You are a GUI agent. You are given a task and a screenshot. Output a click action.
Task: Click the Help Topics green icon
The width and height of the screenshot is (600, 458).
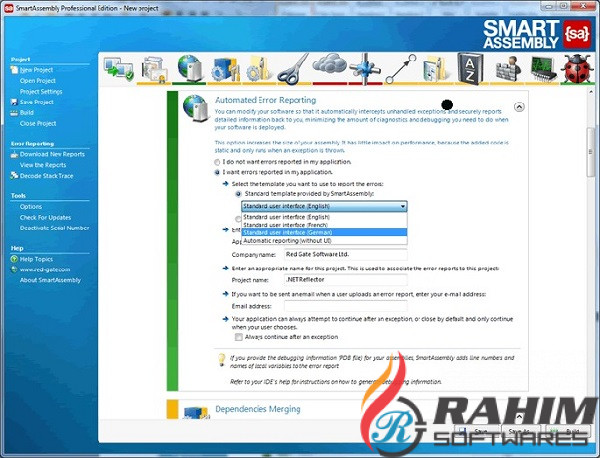15,259
